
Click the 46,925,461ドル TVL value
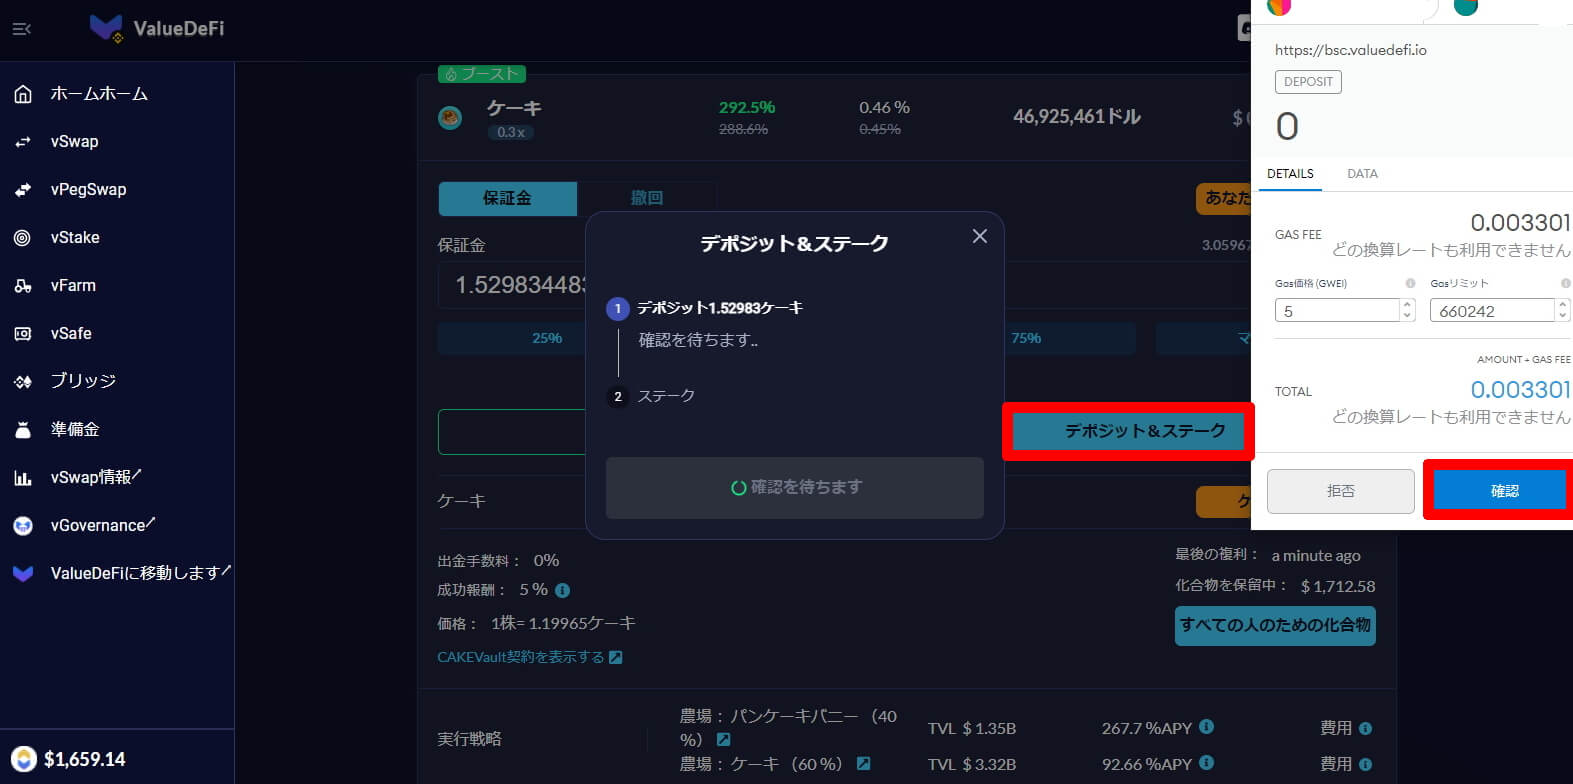pyautogui.click(x=1077, y=117)
